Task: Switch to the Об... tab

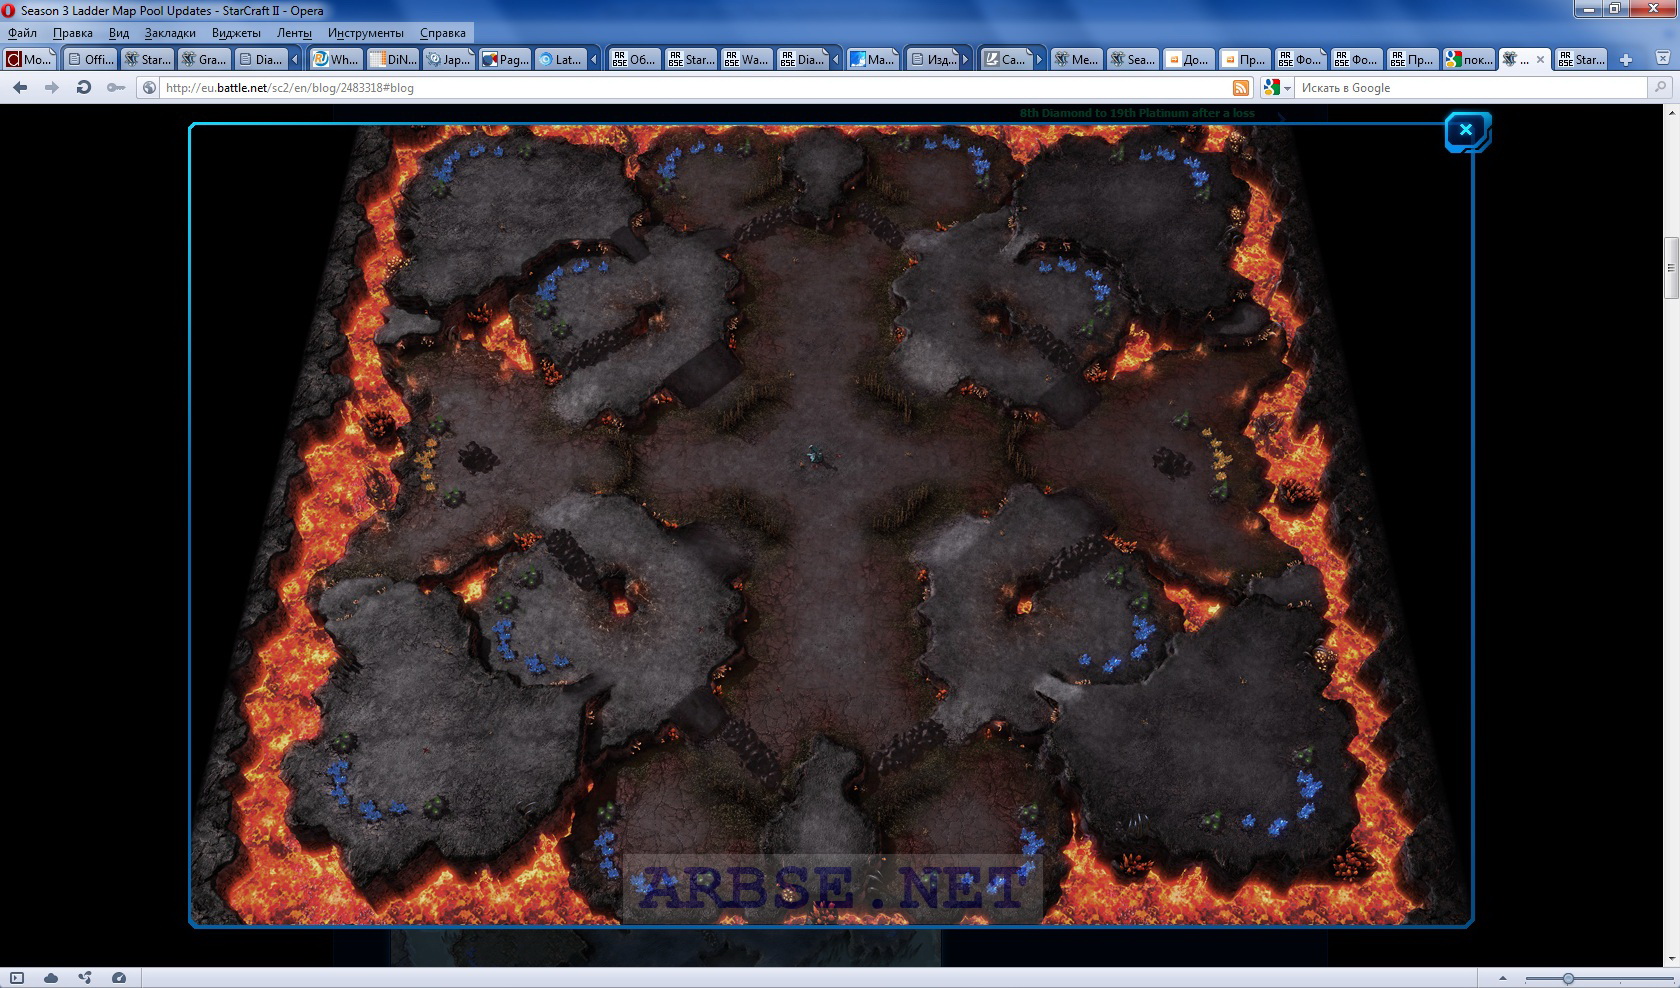Action: pos(634,59)
